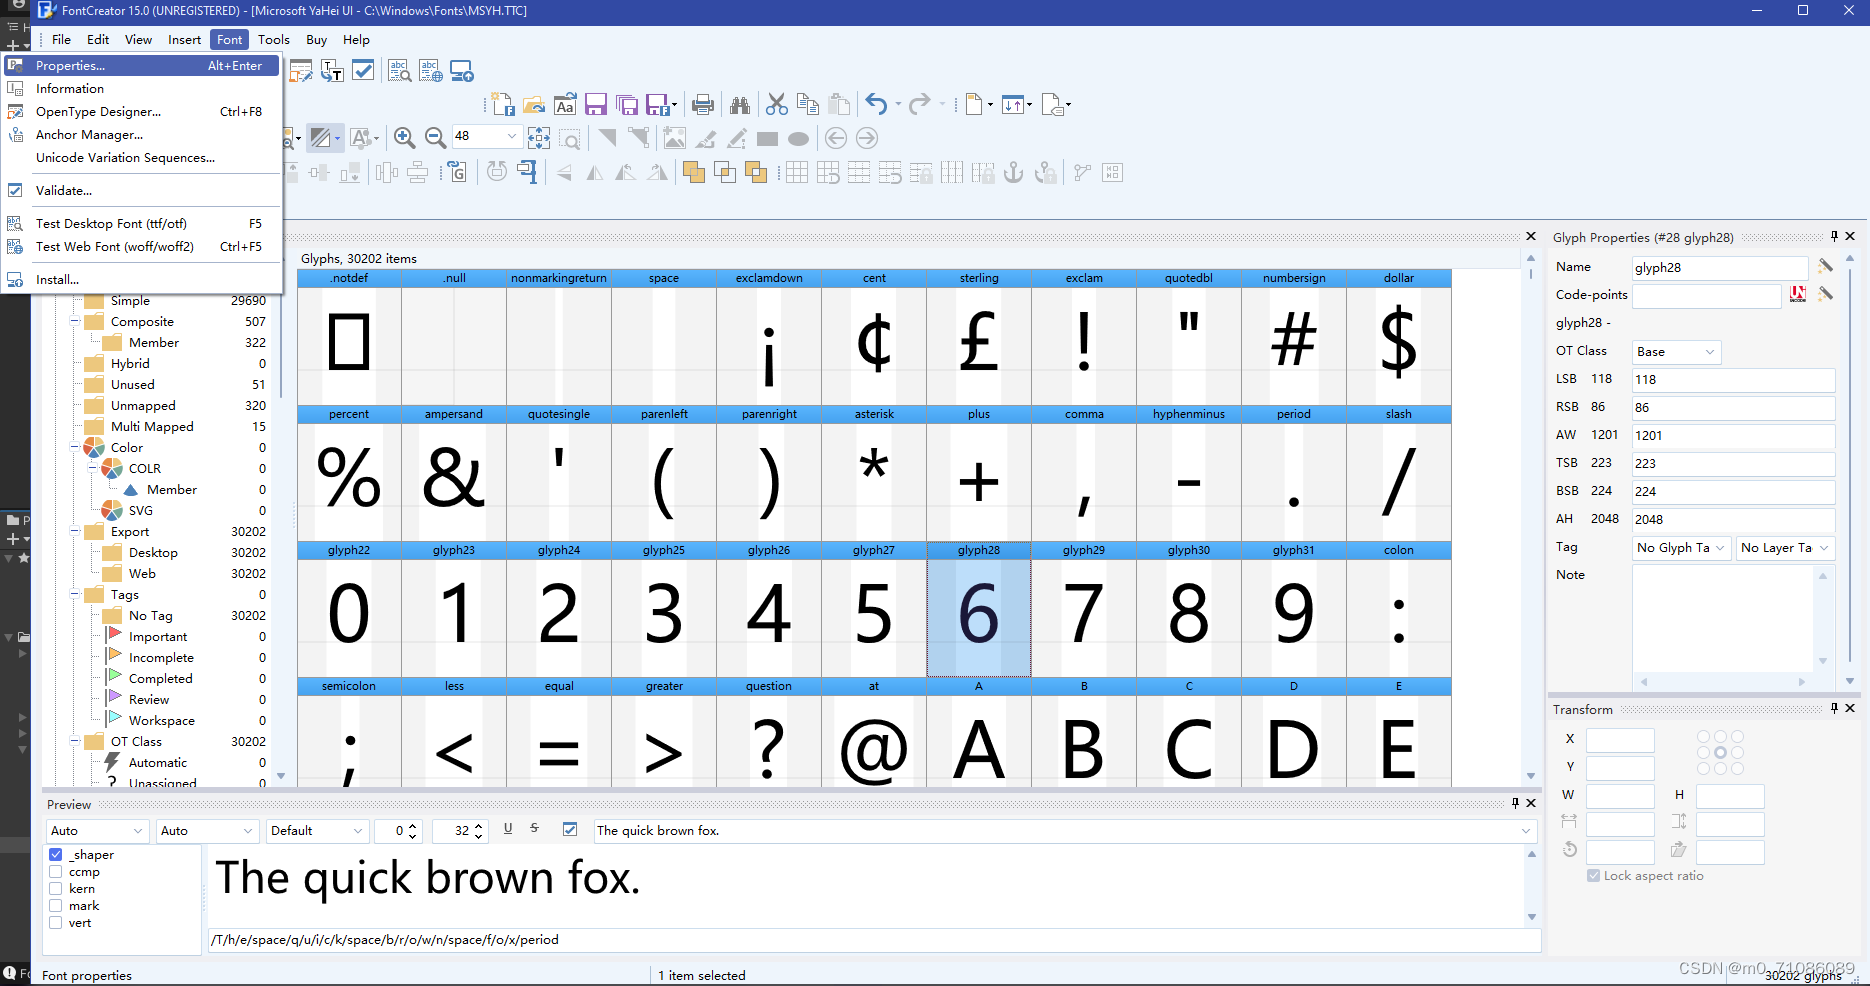The width and height of the screenshot is (1870, 986).
Task: Click the Cut scissors icon
Action: coord(776,105)
